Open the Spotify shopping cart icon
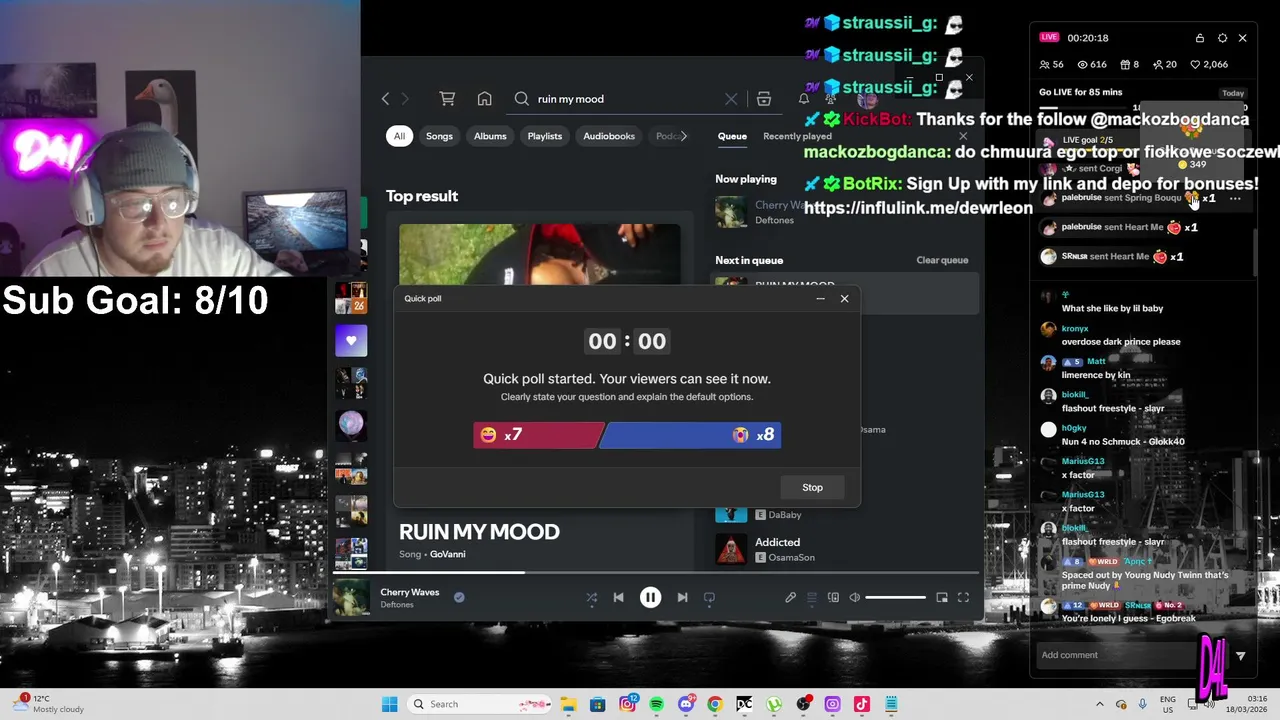The height and width of the screenshot is (720, 1280). coord(447,99)
